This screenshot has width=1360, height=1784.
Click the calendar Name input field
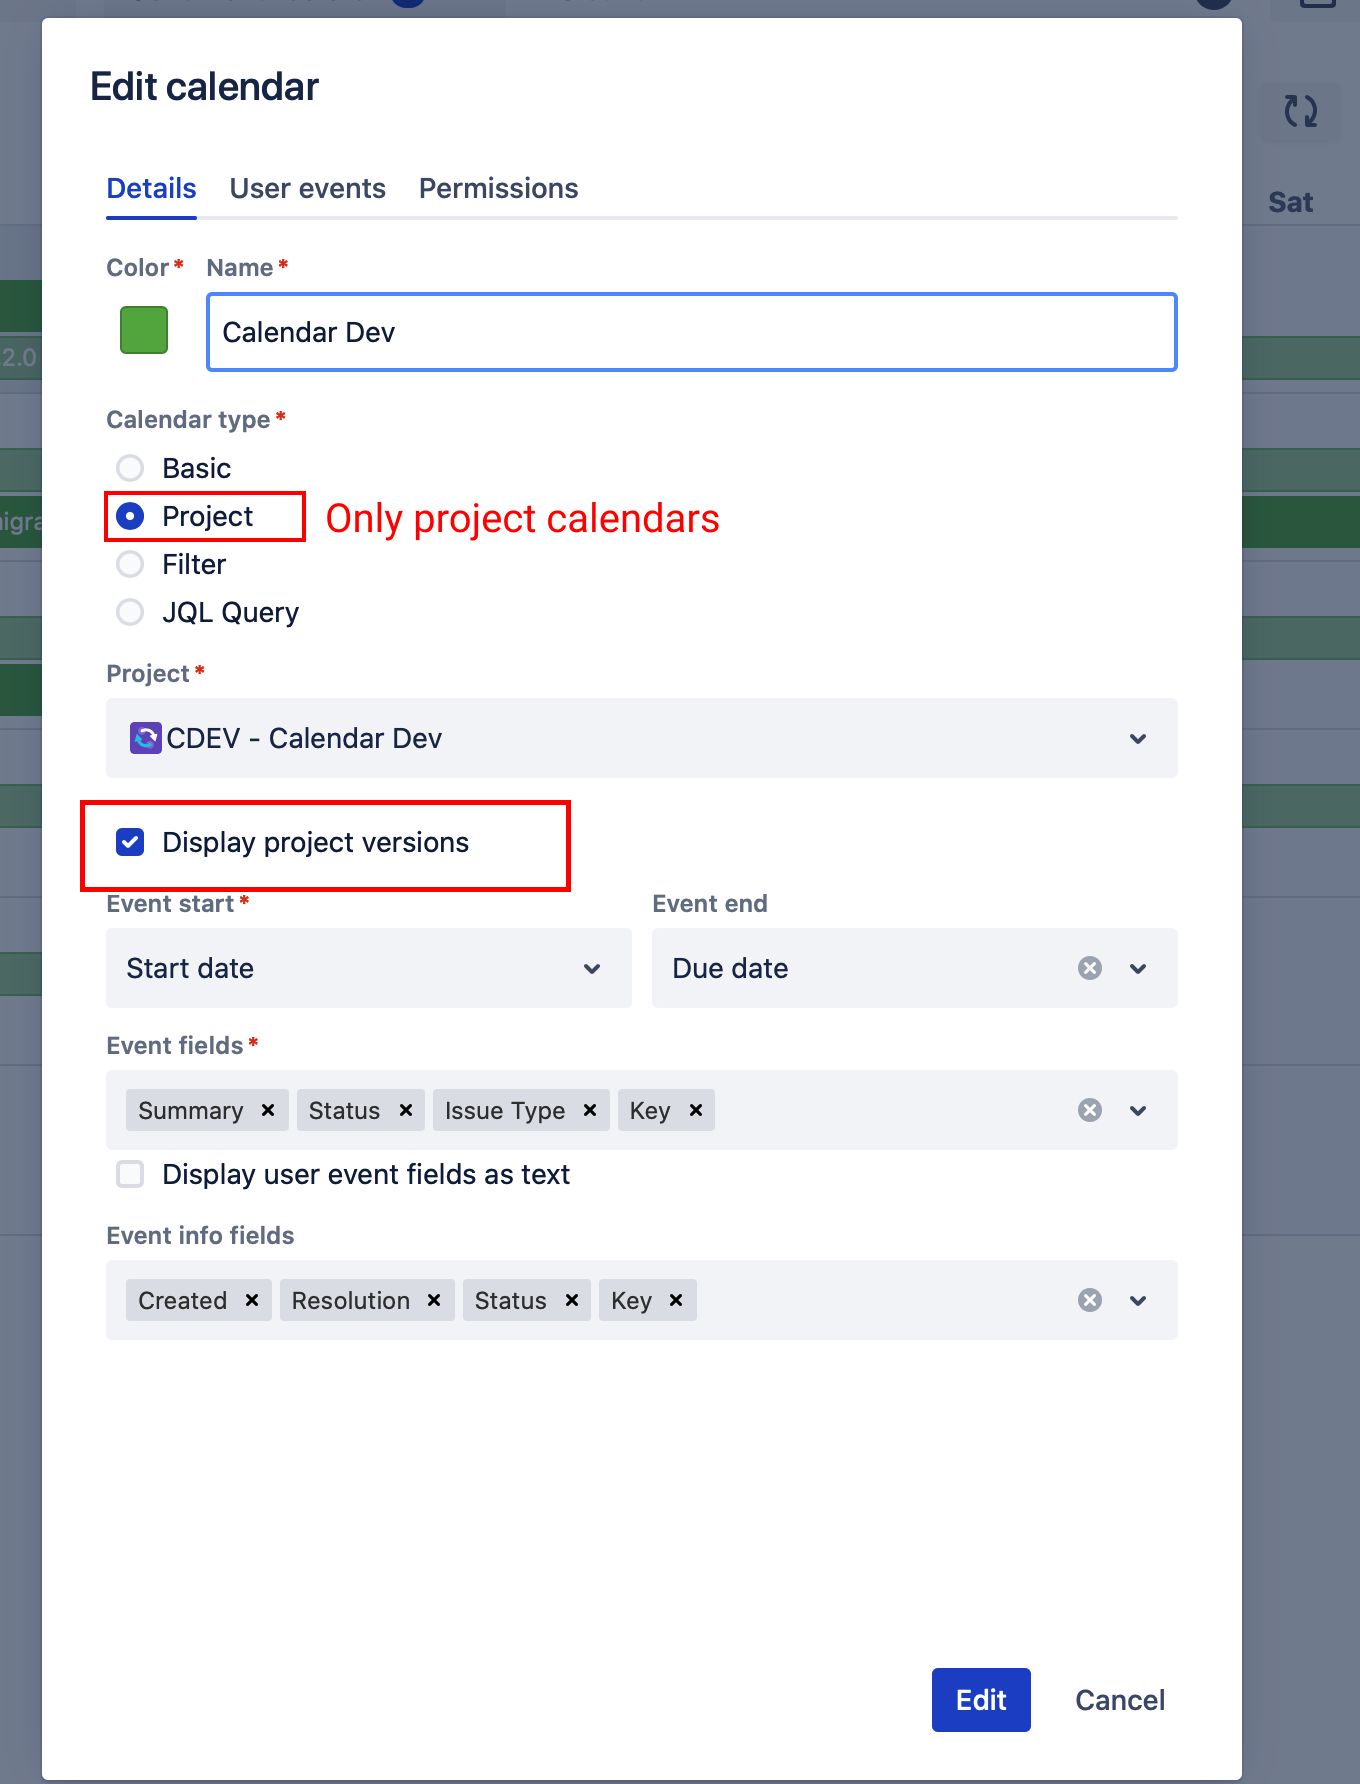691,332
